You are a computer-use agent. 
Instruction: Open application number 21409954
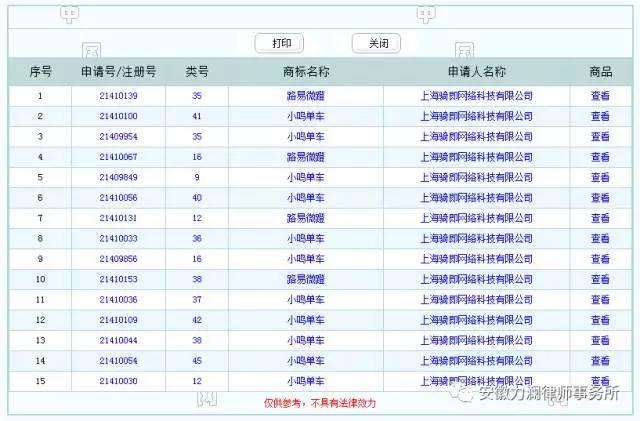click(x=118, y=137)
